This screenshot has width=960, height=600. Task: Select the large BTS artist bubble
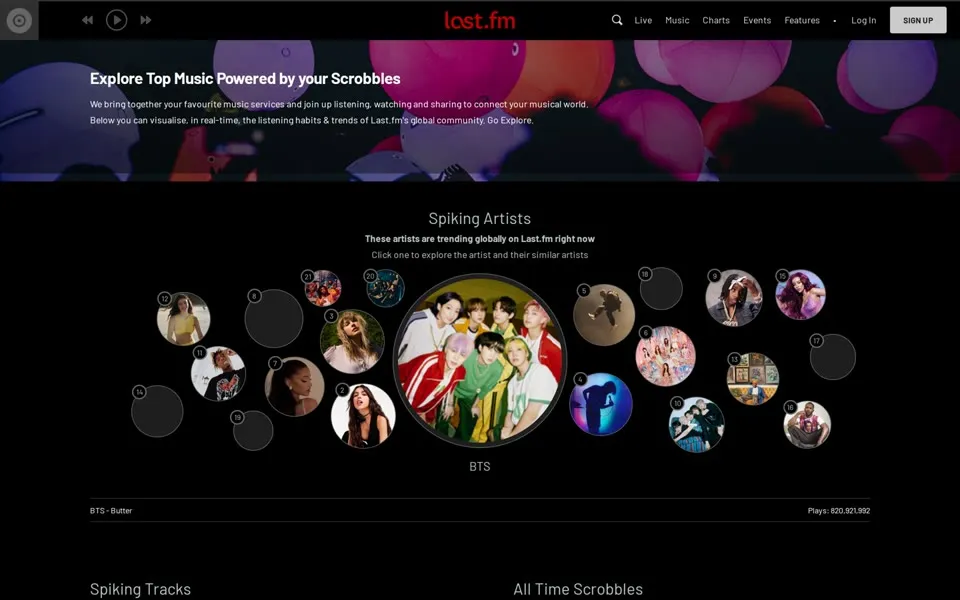pyautogui.click(x=480, y=360)
